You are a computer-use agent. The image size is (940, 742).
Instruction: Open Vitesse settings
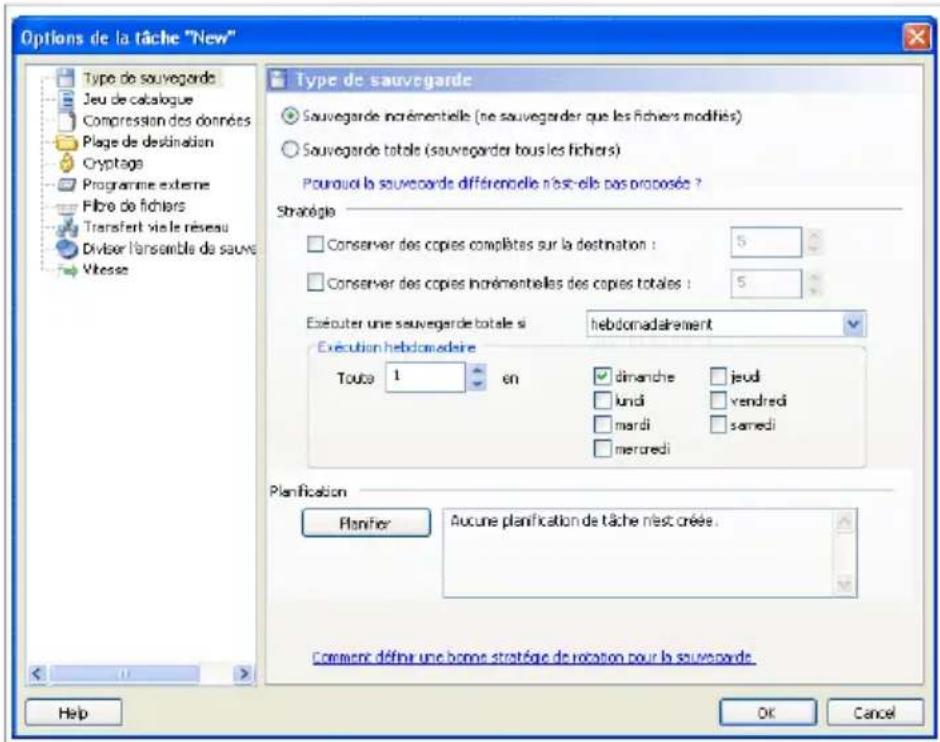coord(105,270)
